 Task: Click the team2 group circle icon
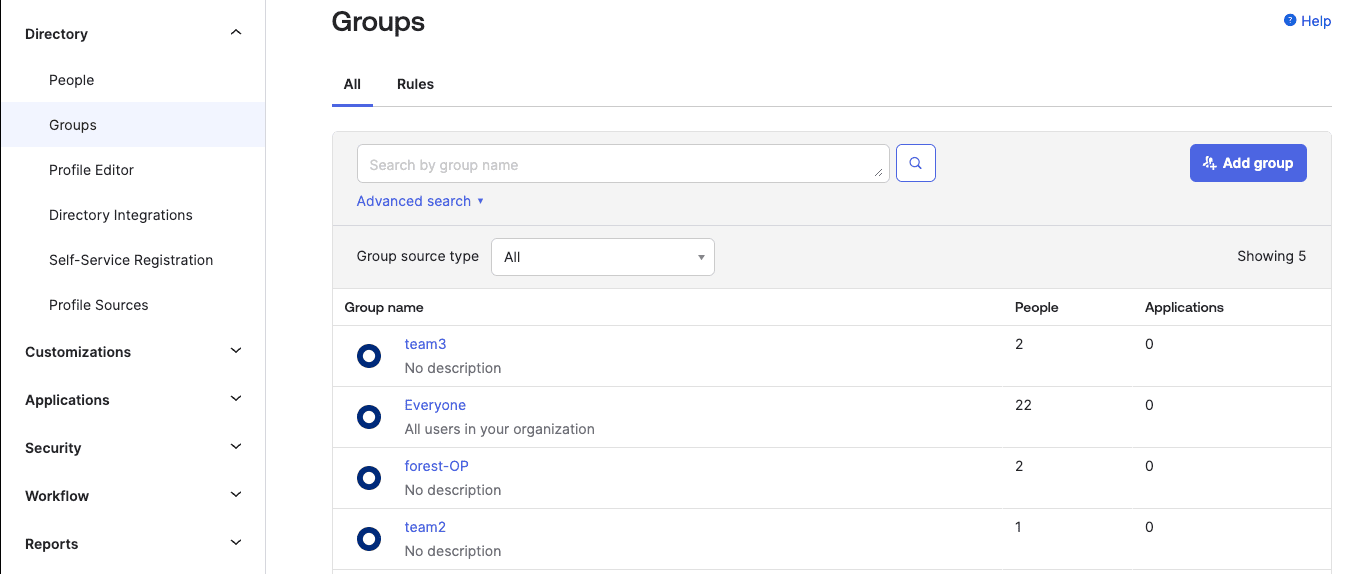(369, 539)
